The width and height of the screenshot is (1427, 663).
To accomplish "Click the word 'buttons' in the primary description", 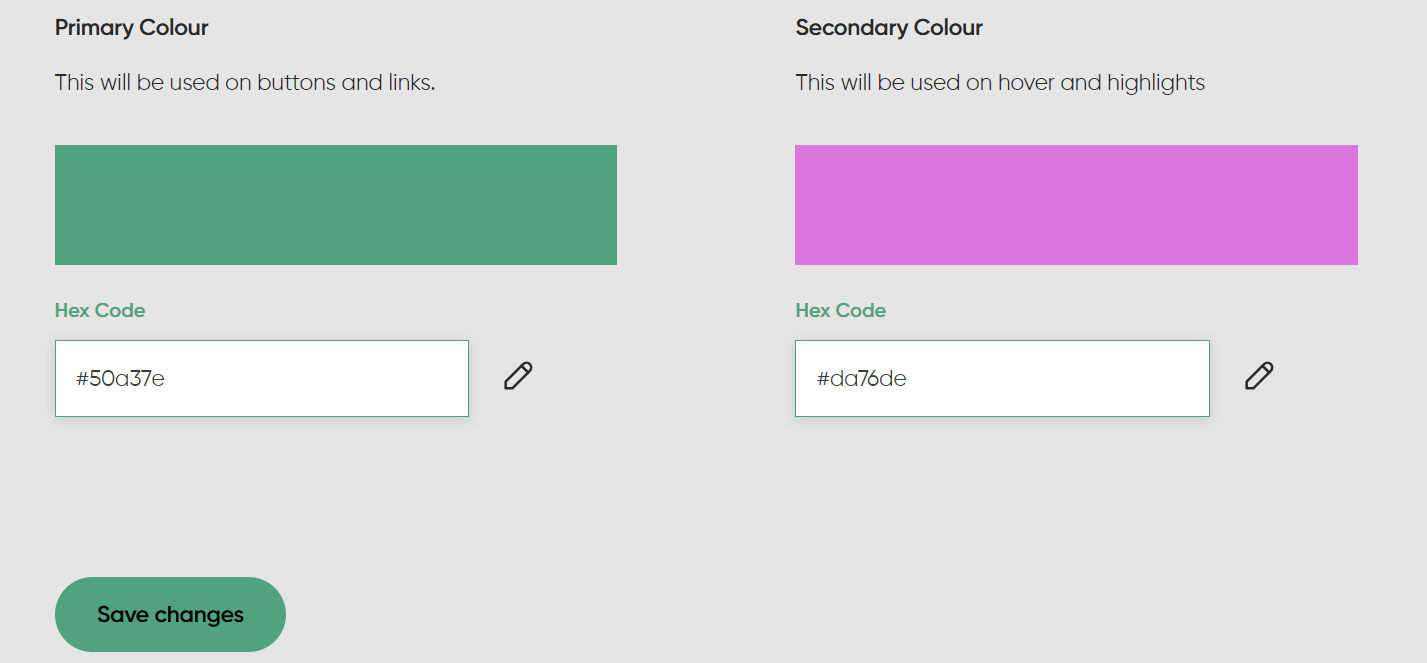I will [297, 83].
